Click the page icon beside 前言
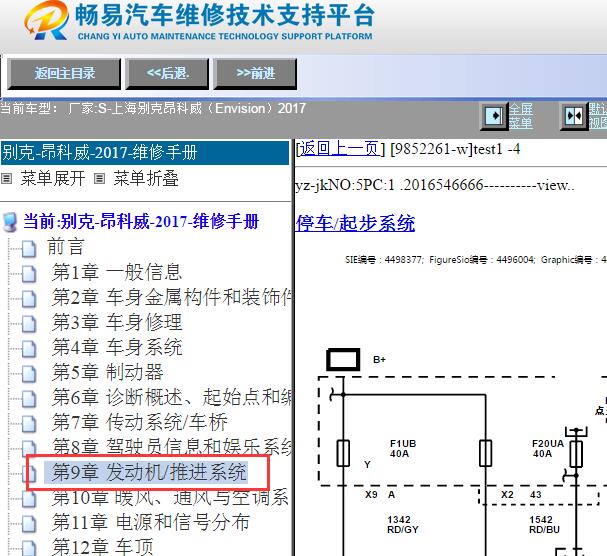Viewport: 607px width, 556px height. (x=29, y=249)
